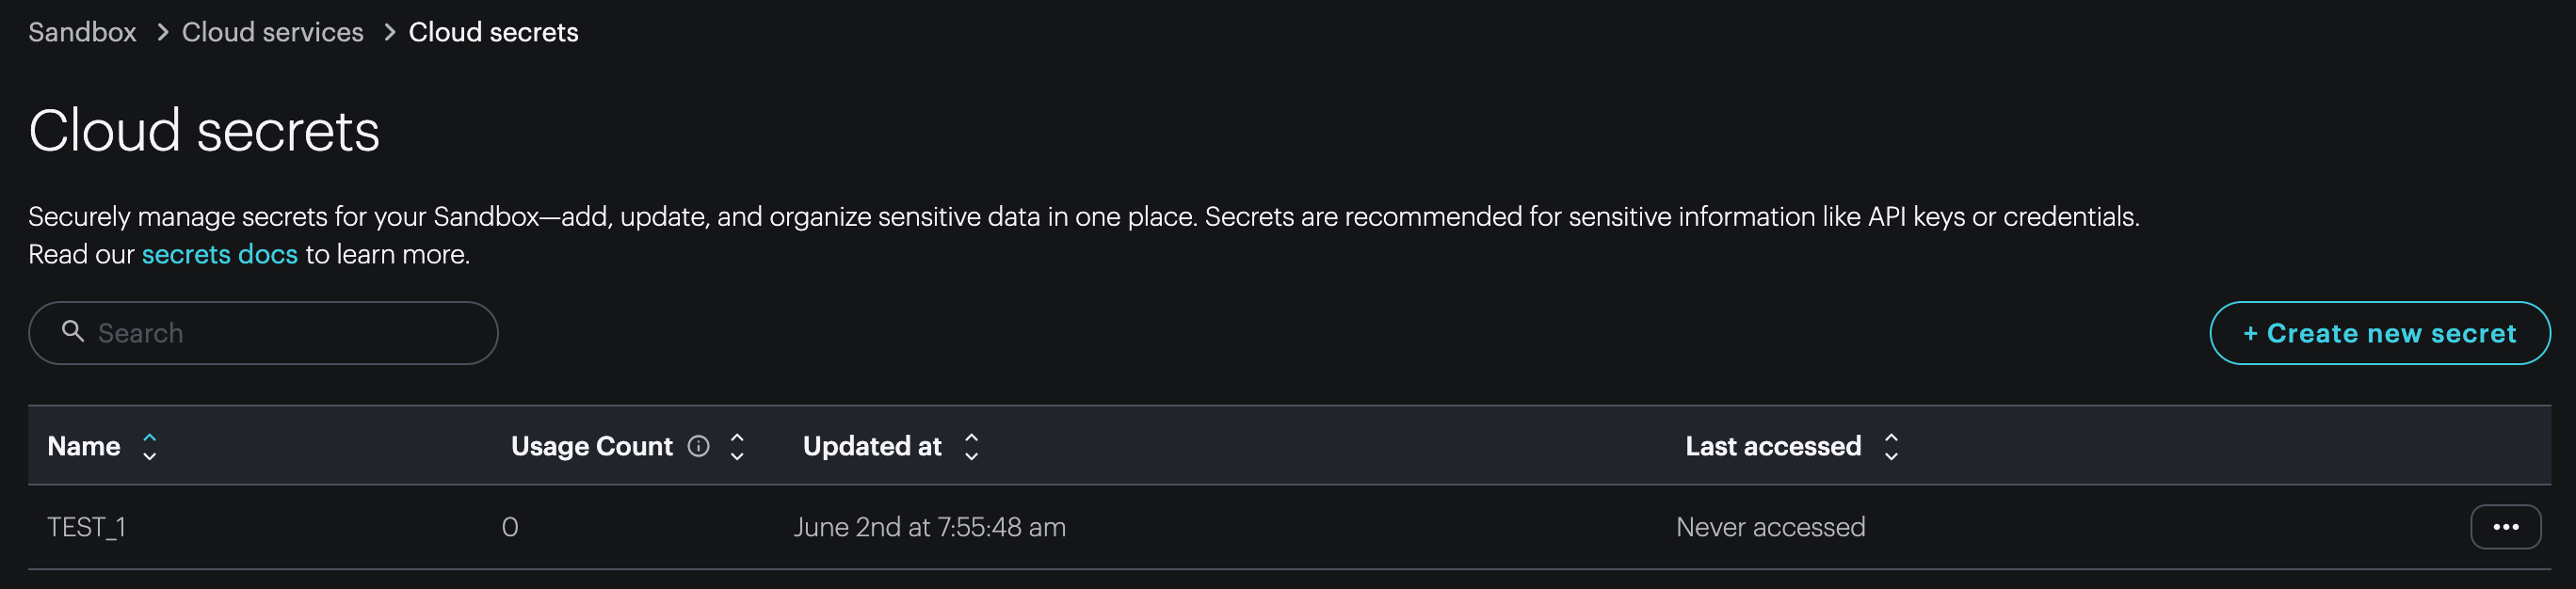Select the TEST_1 secret row
This screenshot has width=2576, height=589.
[x=1289, y=527]
